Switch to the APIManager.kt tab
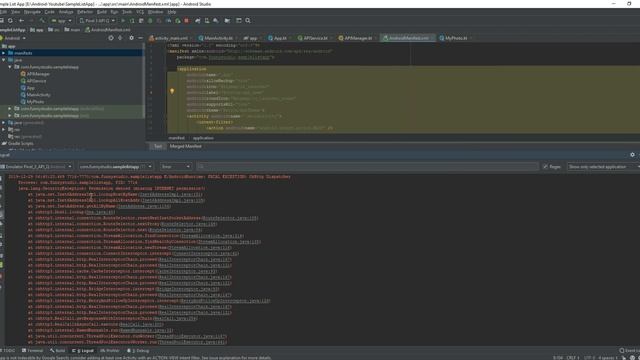The height and width of the screenshot is (360, 640). (358, 38)
